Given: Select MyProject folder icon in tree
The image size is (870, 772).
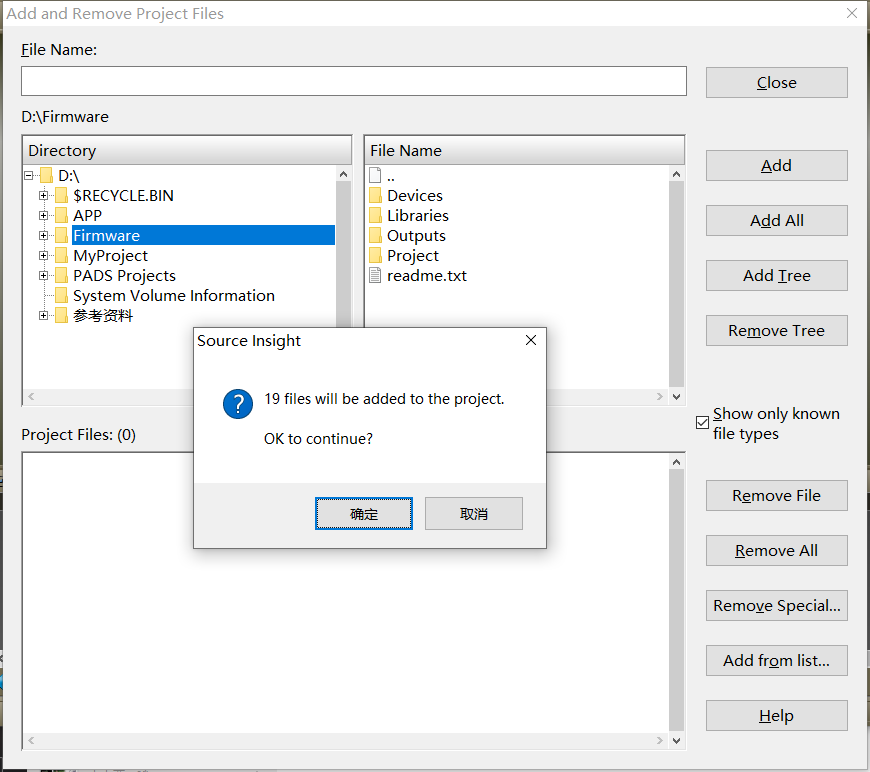Looking at the screenshot, I should 62,255.
